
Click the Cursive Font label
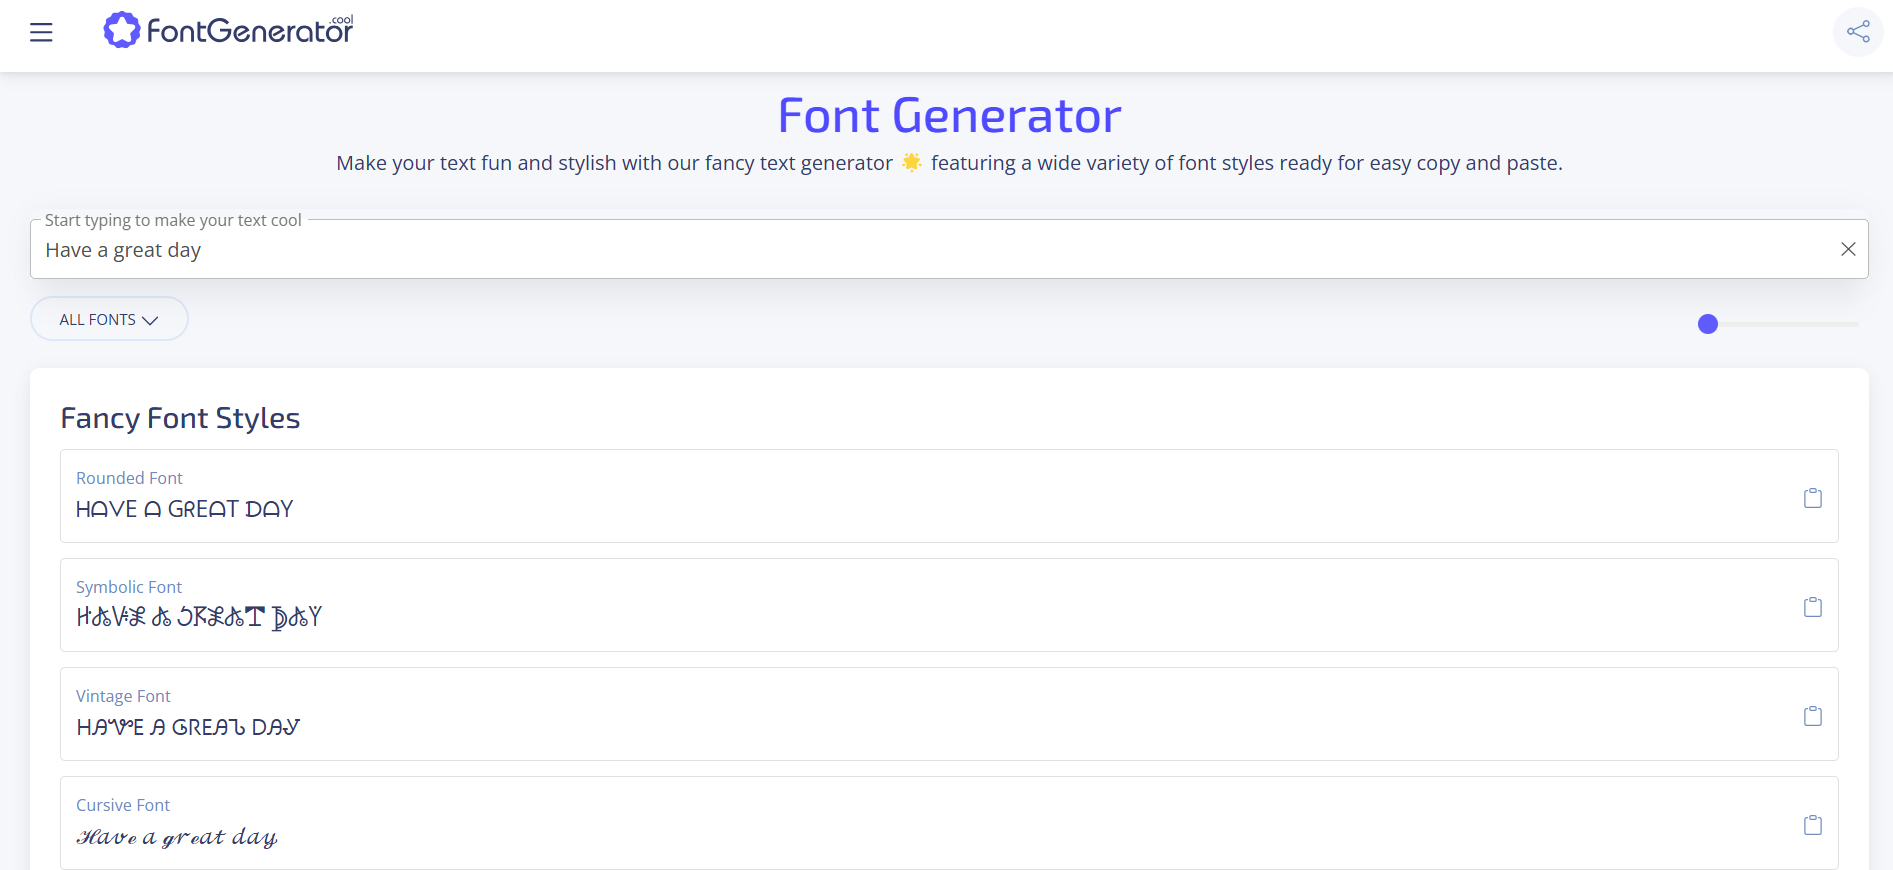(x=123, y=805)
